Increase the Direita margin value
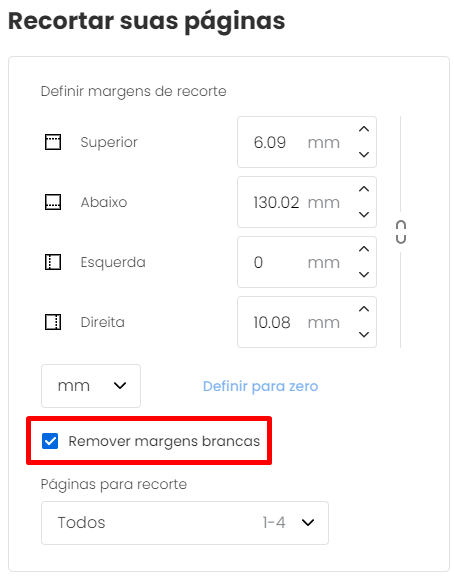The image size is (454, 577). click(x=364, y=309)
